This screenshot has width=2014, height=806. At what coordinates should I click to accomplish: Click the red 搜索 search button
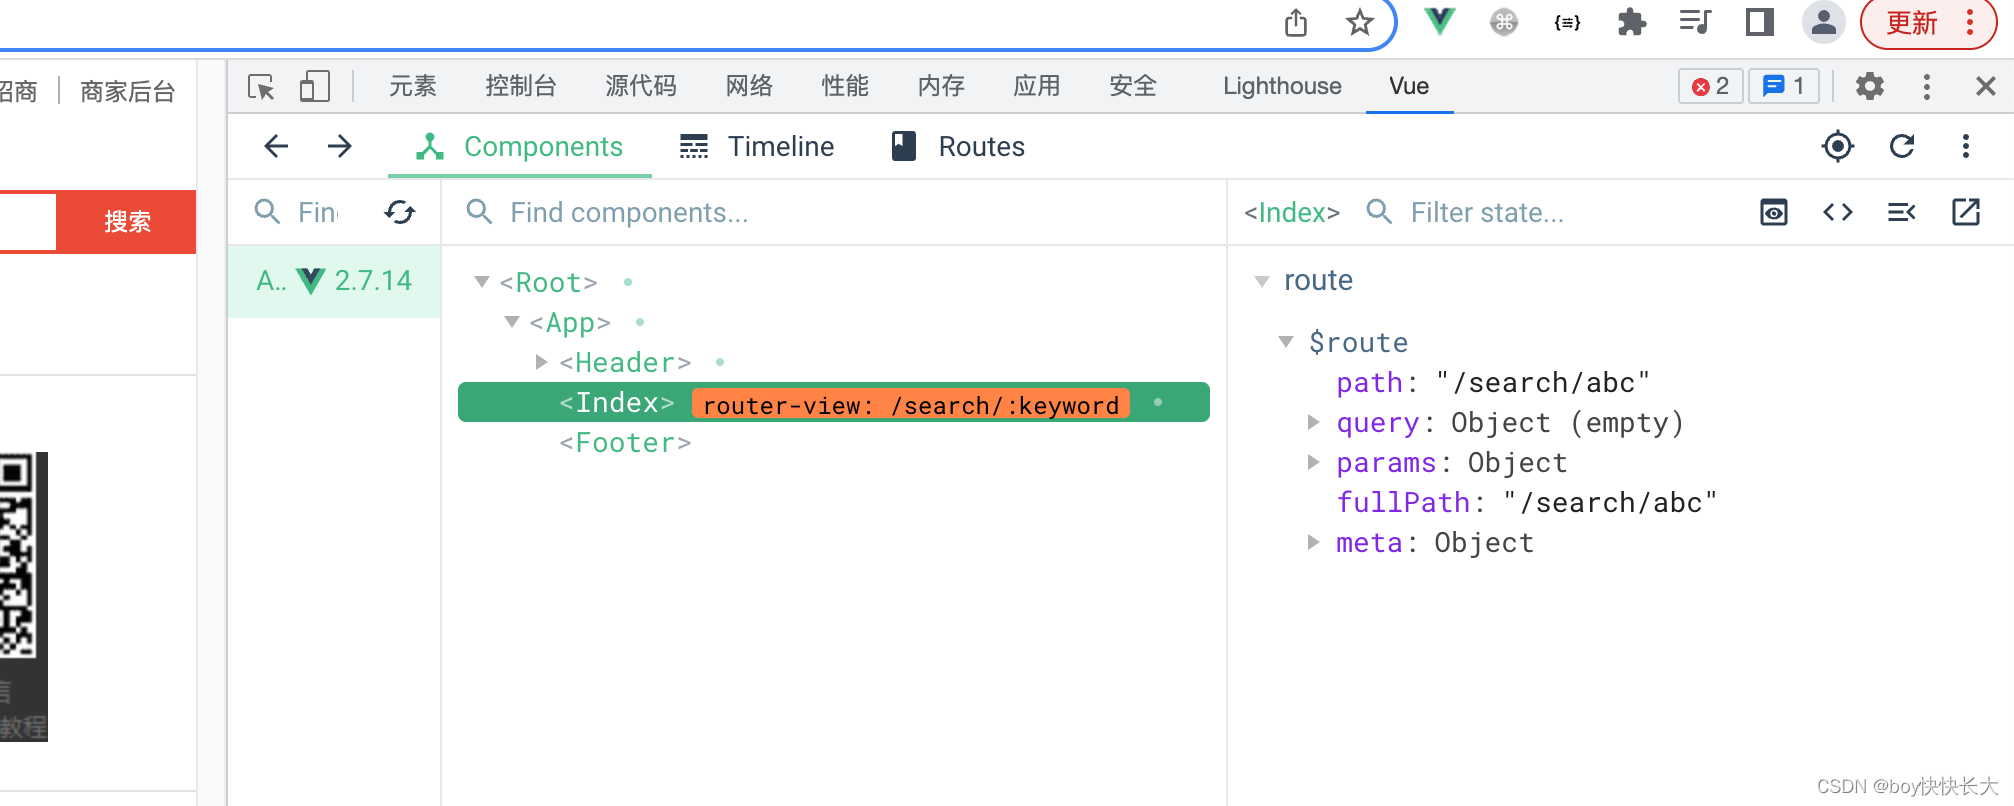pyautogui.click(x=127, y=221)
